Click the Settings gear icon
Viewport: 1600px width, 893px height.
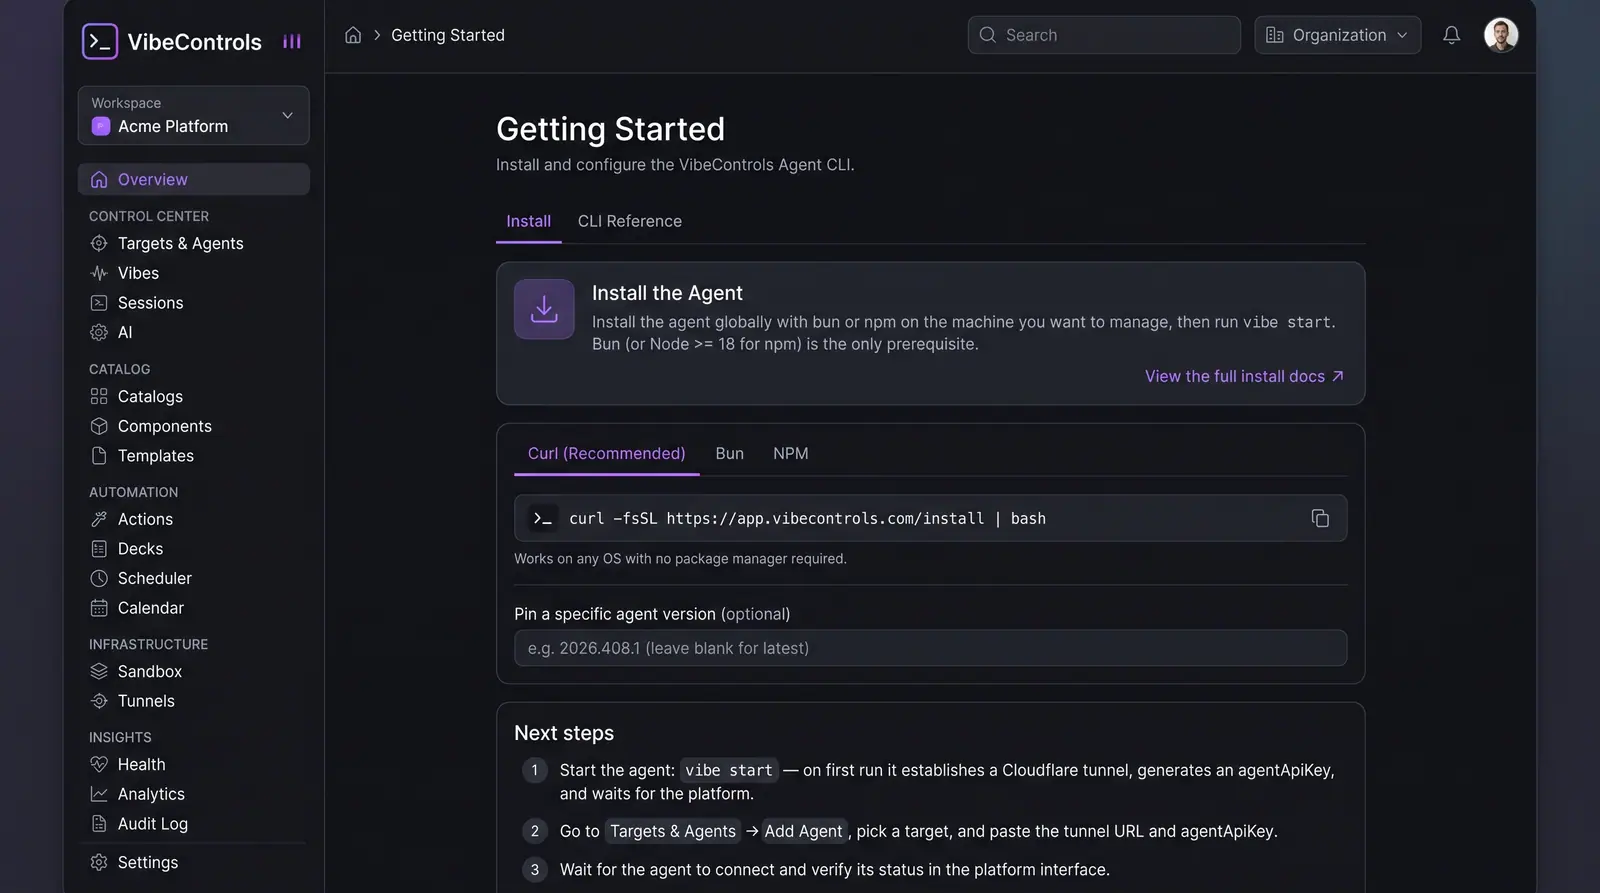[x=99, y=862]
